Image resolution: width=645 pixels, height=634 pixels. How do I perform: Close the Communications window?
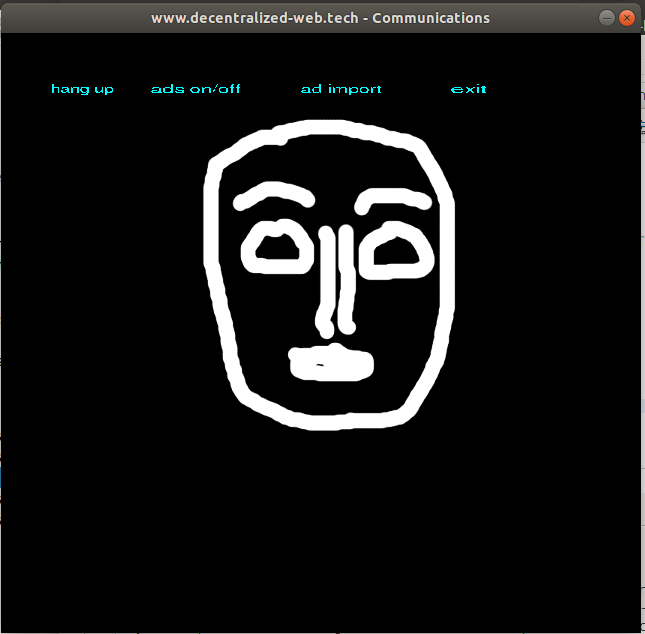click(627, 18)
